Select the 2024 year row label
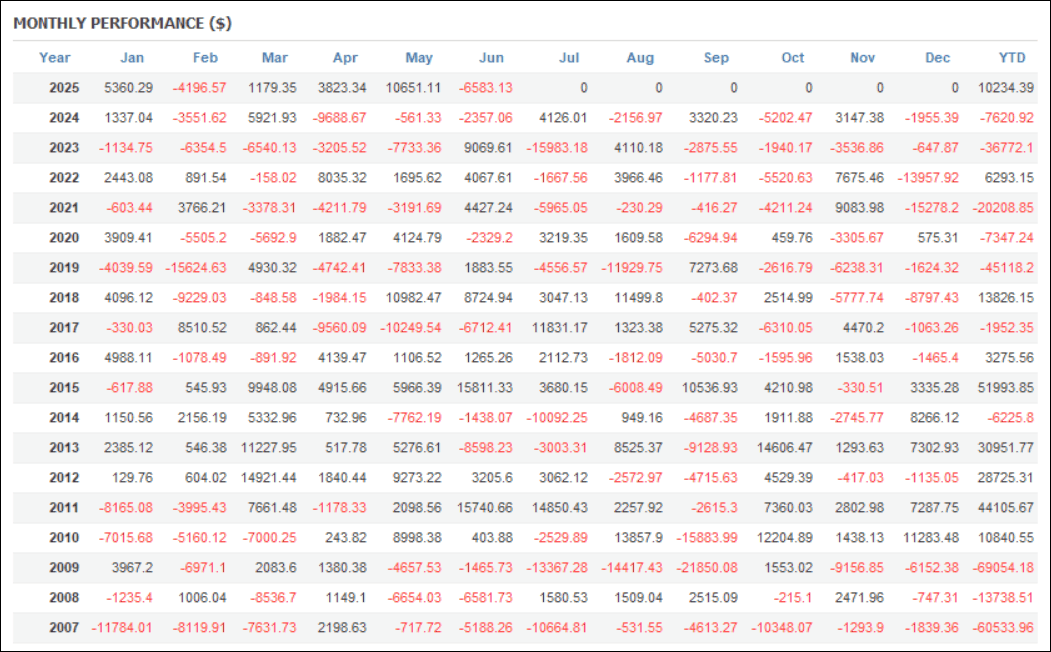Image resolution: width=1051 pixels, height=652 pixels. [x=64, y=118]
